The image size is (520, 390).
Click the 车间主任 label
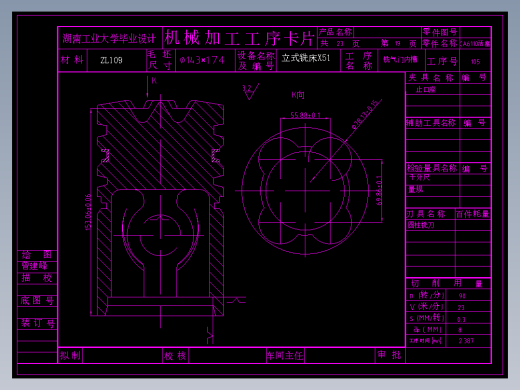(x=285, y=356)
